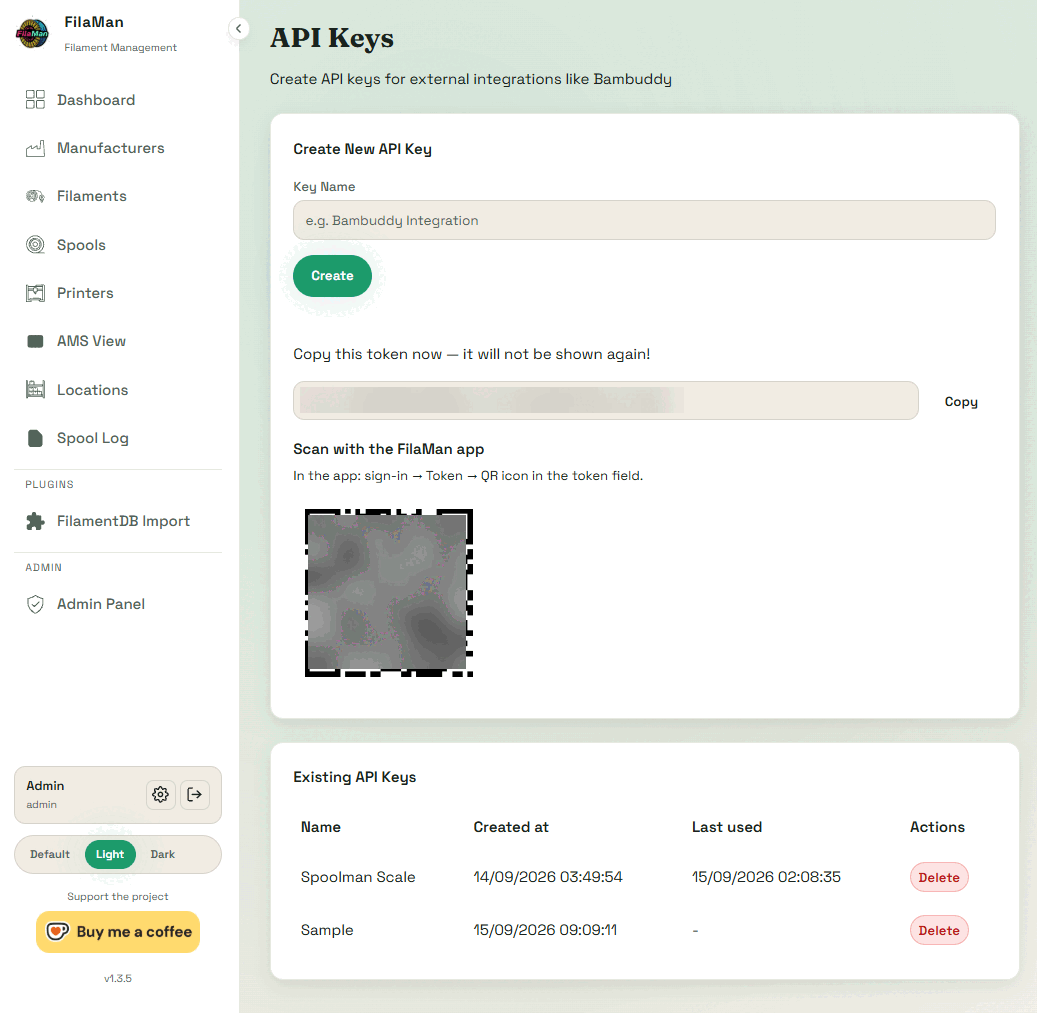Viewport: 1037px width, 1013px height.
Task: Click the blurred token field
Action: [x=606, y=401]
